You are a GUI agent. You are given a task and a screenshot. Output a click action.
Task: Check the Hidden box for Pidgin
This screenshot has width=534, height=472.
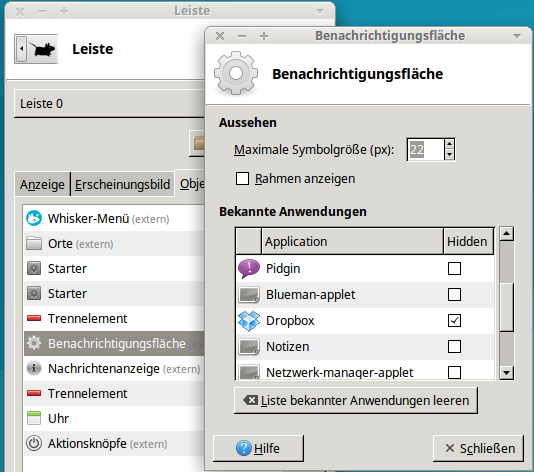[454, 268]
